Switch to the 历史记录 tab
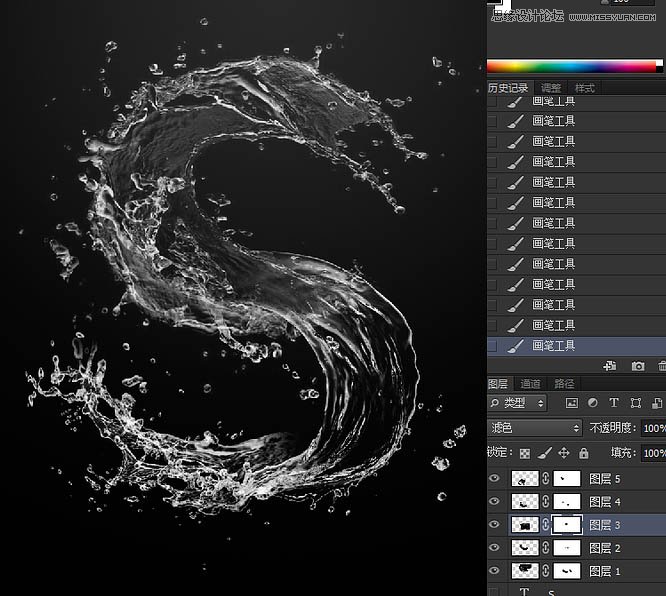Screen dimensions: 666x596 508,88
